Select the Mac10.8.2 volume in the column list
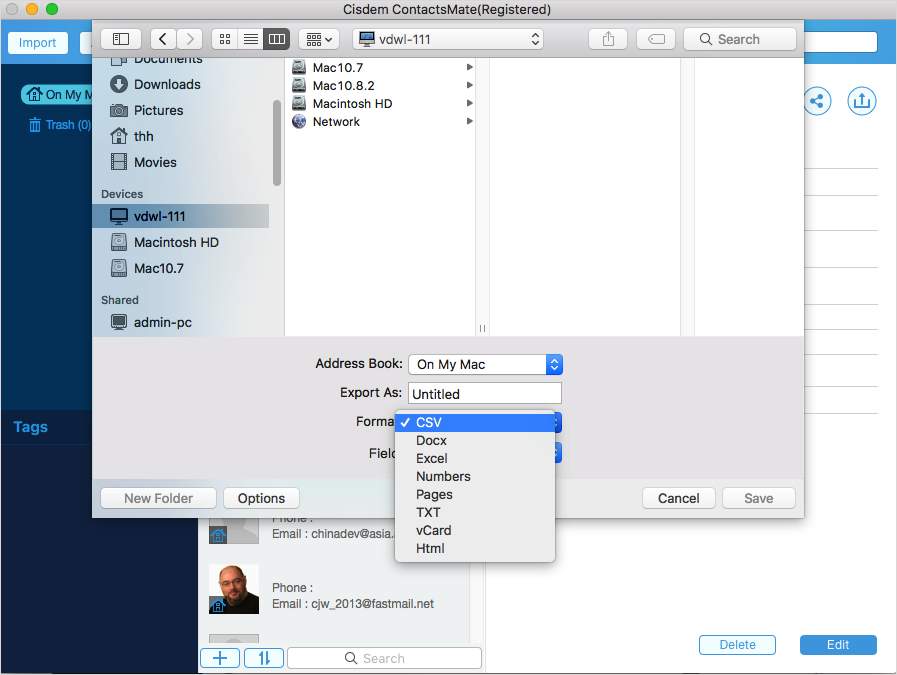The image size is (897, 675). click(x=382, y=85)
